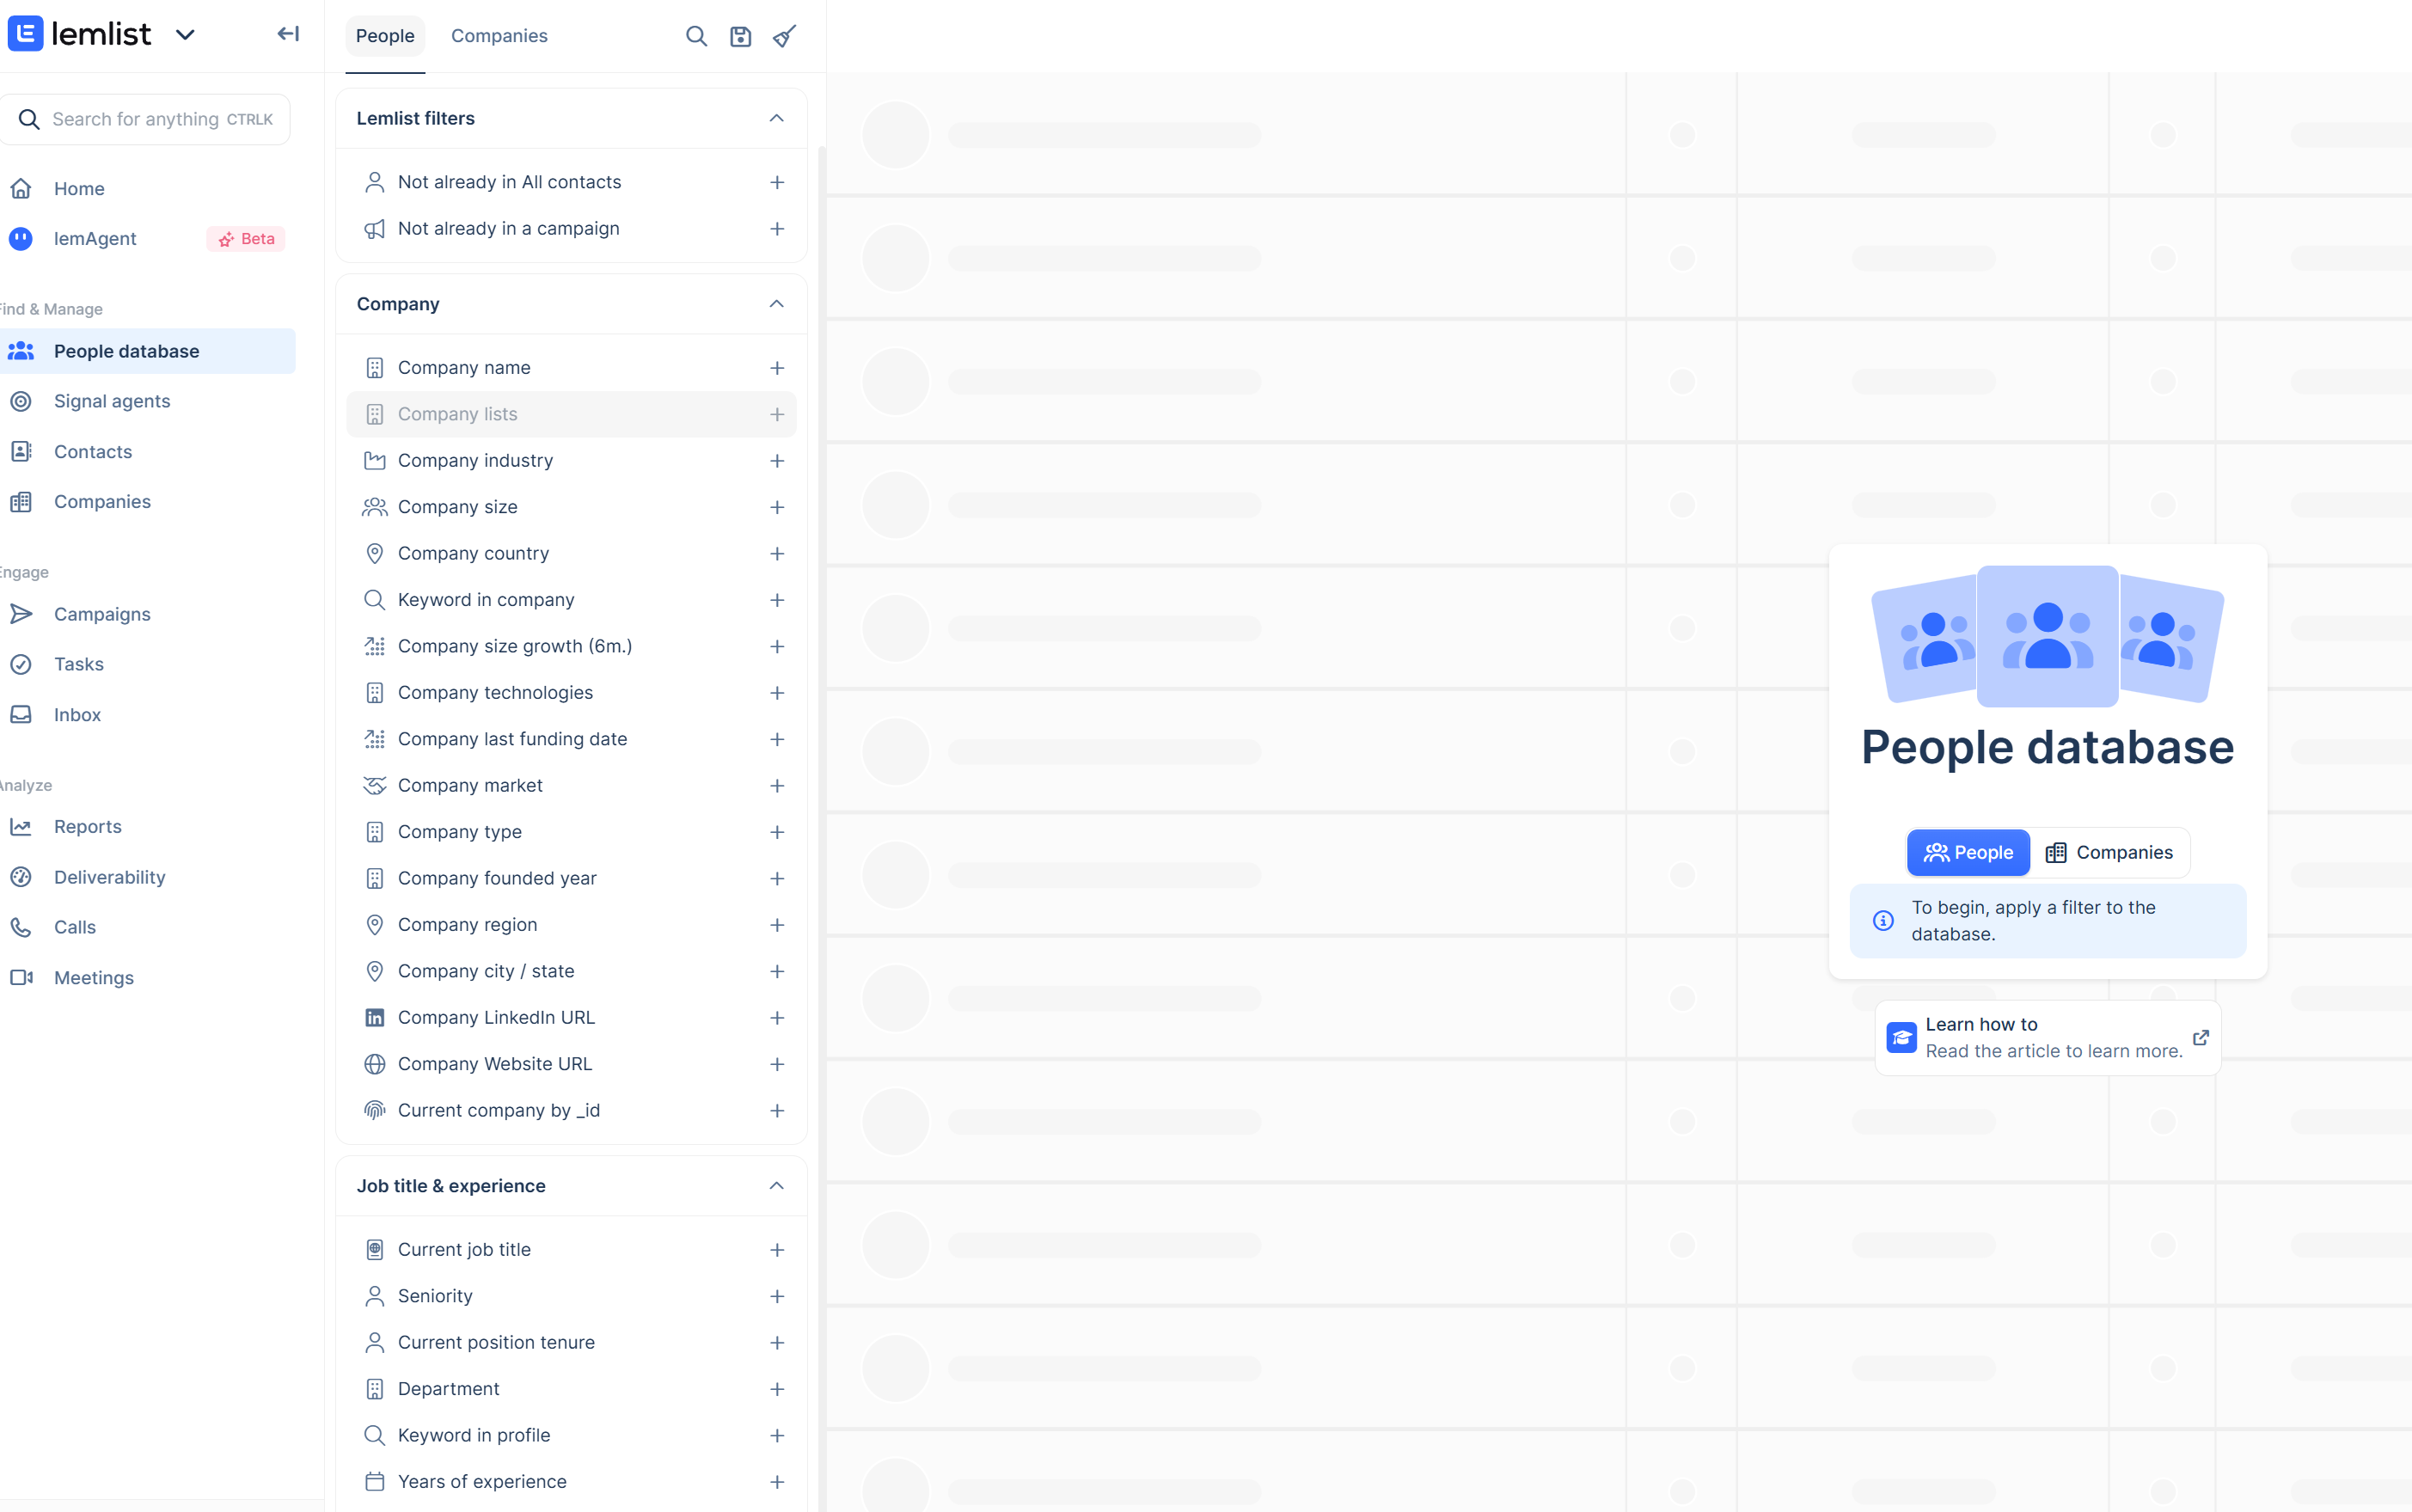Image resolution: width=2412 pixels, height=1512 pixels.
Task: Click the Company city / state pin icon
Action: pyautogui.click(x=375, y=971)
